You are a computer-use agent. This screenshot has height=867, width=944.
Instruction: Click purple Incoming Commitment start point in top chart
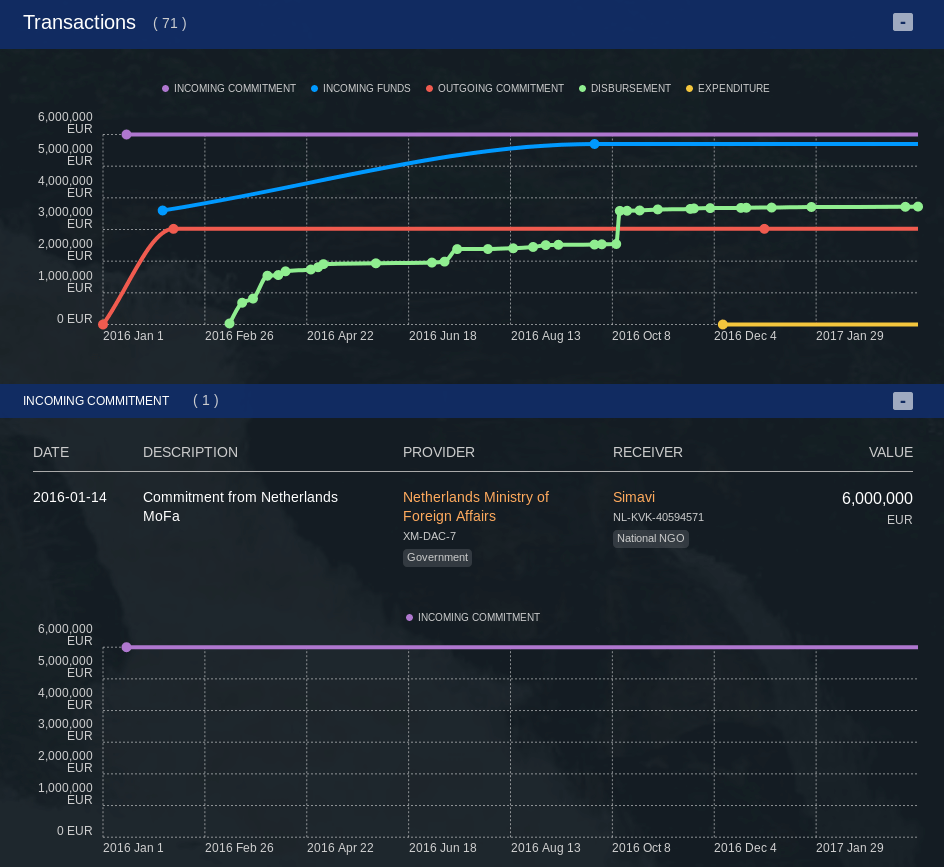(x=126, y=134)
